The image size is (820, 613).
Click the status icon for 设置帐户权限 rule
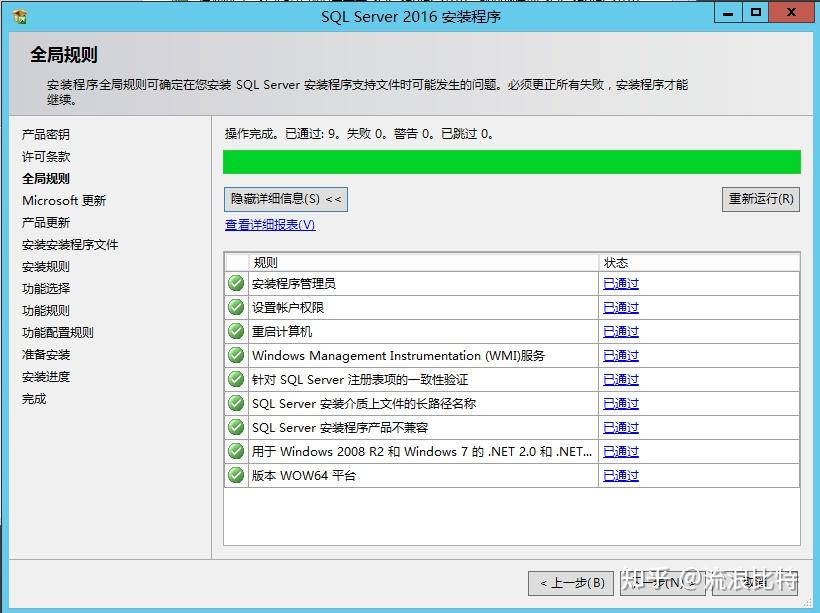tap(235, 307)
